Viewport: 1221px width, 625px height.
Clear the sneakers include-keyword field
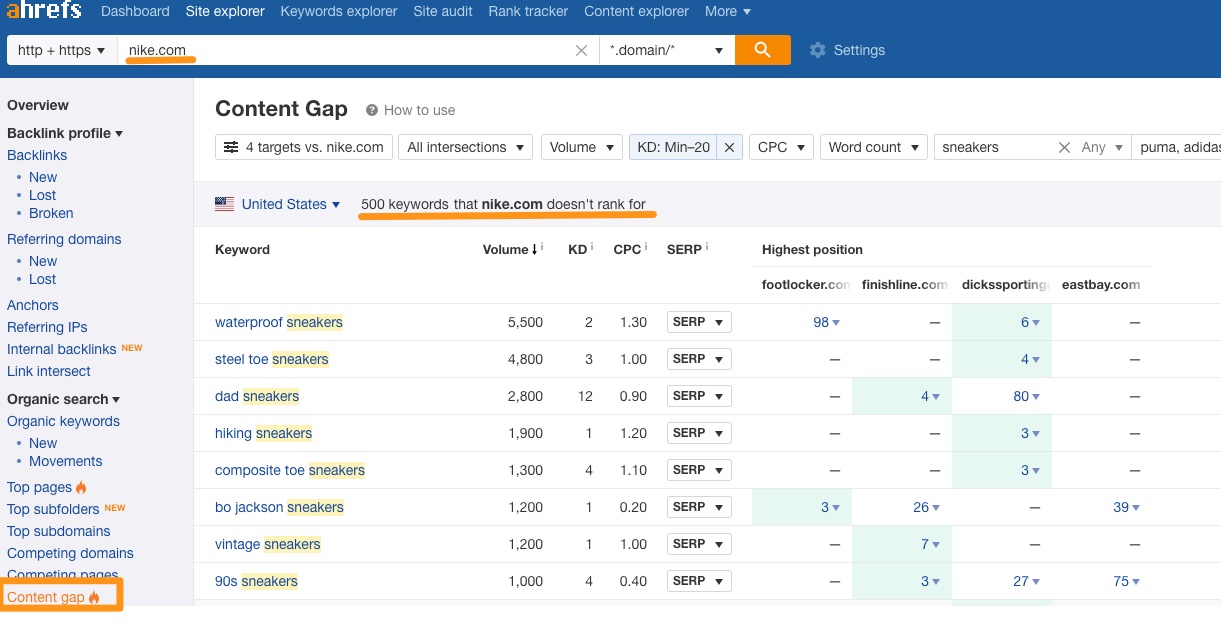[1064, 147]
